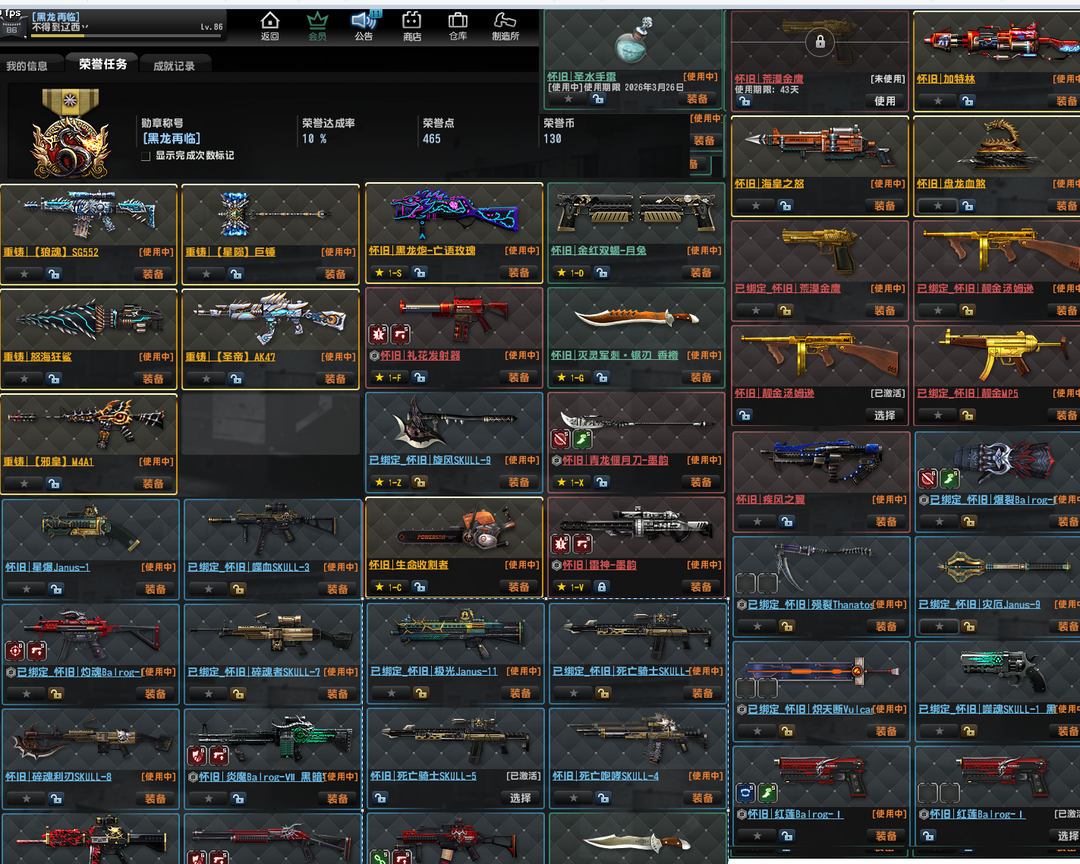Click lock icon on 怀旧|盘龙血煞
This screenshot has height=864, width=1080.
tap(968, 205)
